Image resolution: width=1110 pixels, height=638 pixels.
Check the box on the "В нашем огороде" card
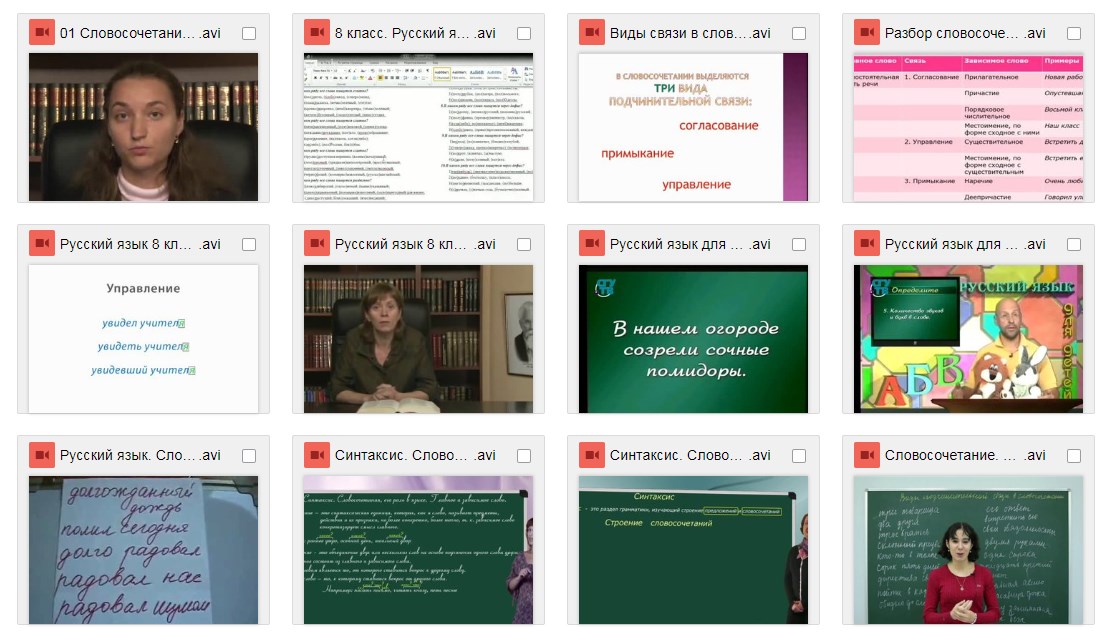799,244
